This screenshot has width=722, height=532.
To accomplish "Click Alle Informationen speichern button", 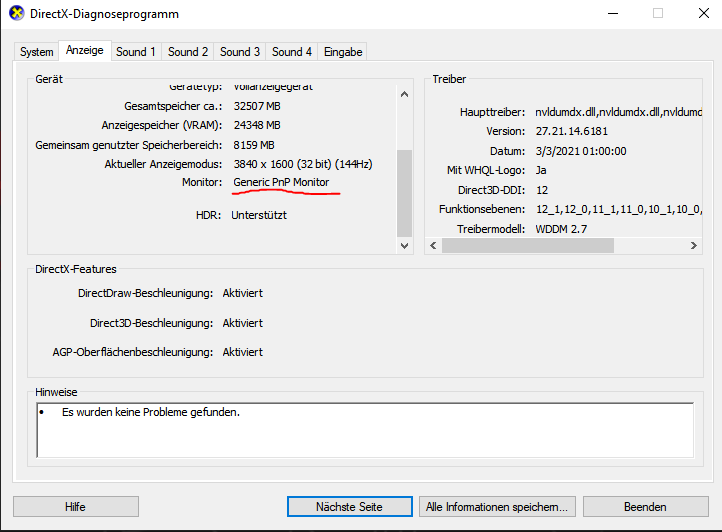I will [x=497, y=507].
